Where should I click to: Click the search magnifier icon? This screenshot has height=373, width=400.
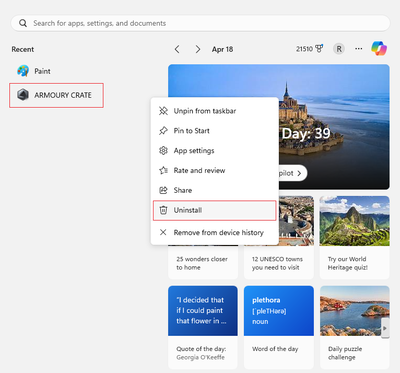[23, 23]
